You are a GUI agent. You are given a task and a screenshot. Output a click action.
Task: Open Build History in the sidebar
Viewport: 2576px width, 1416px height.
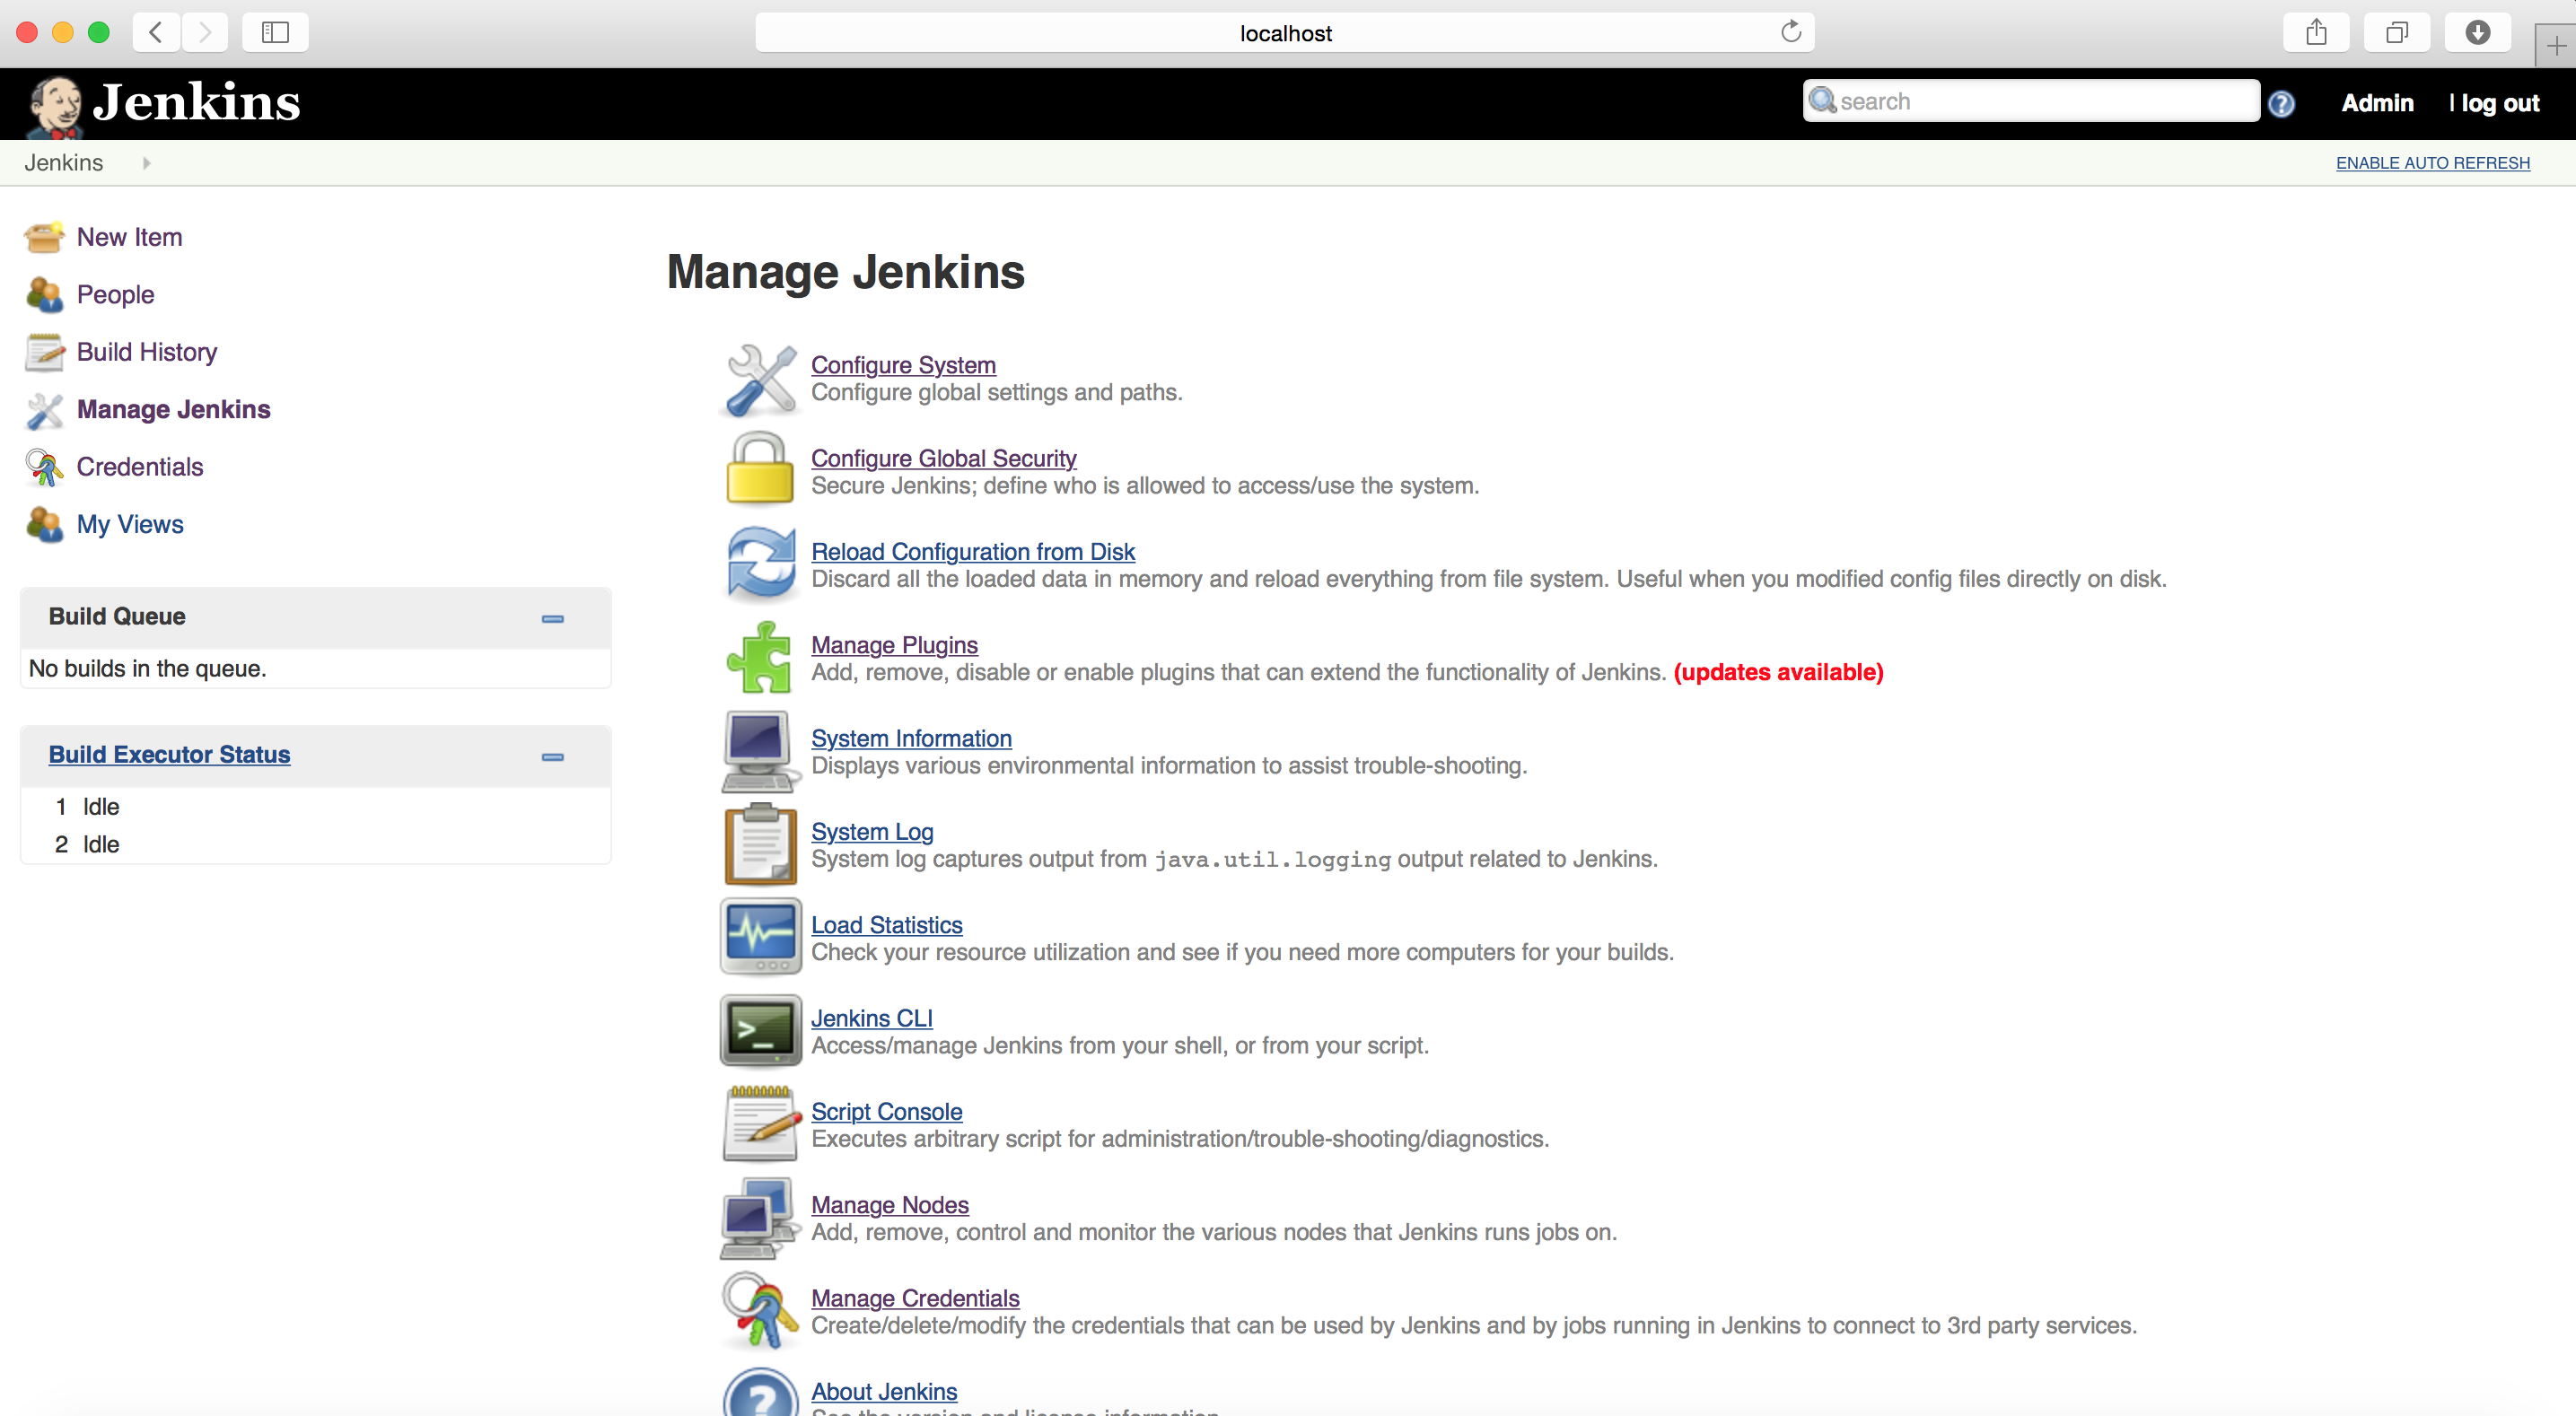[x=147, y=352]
